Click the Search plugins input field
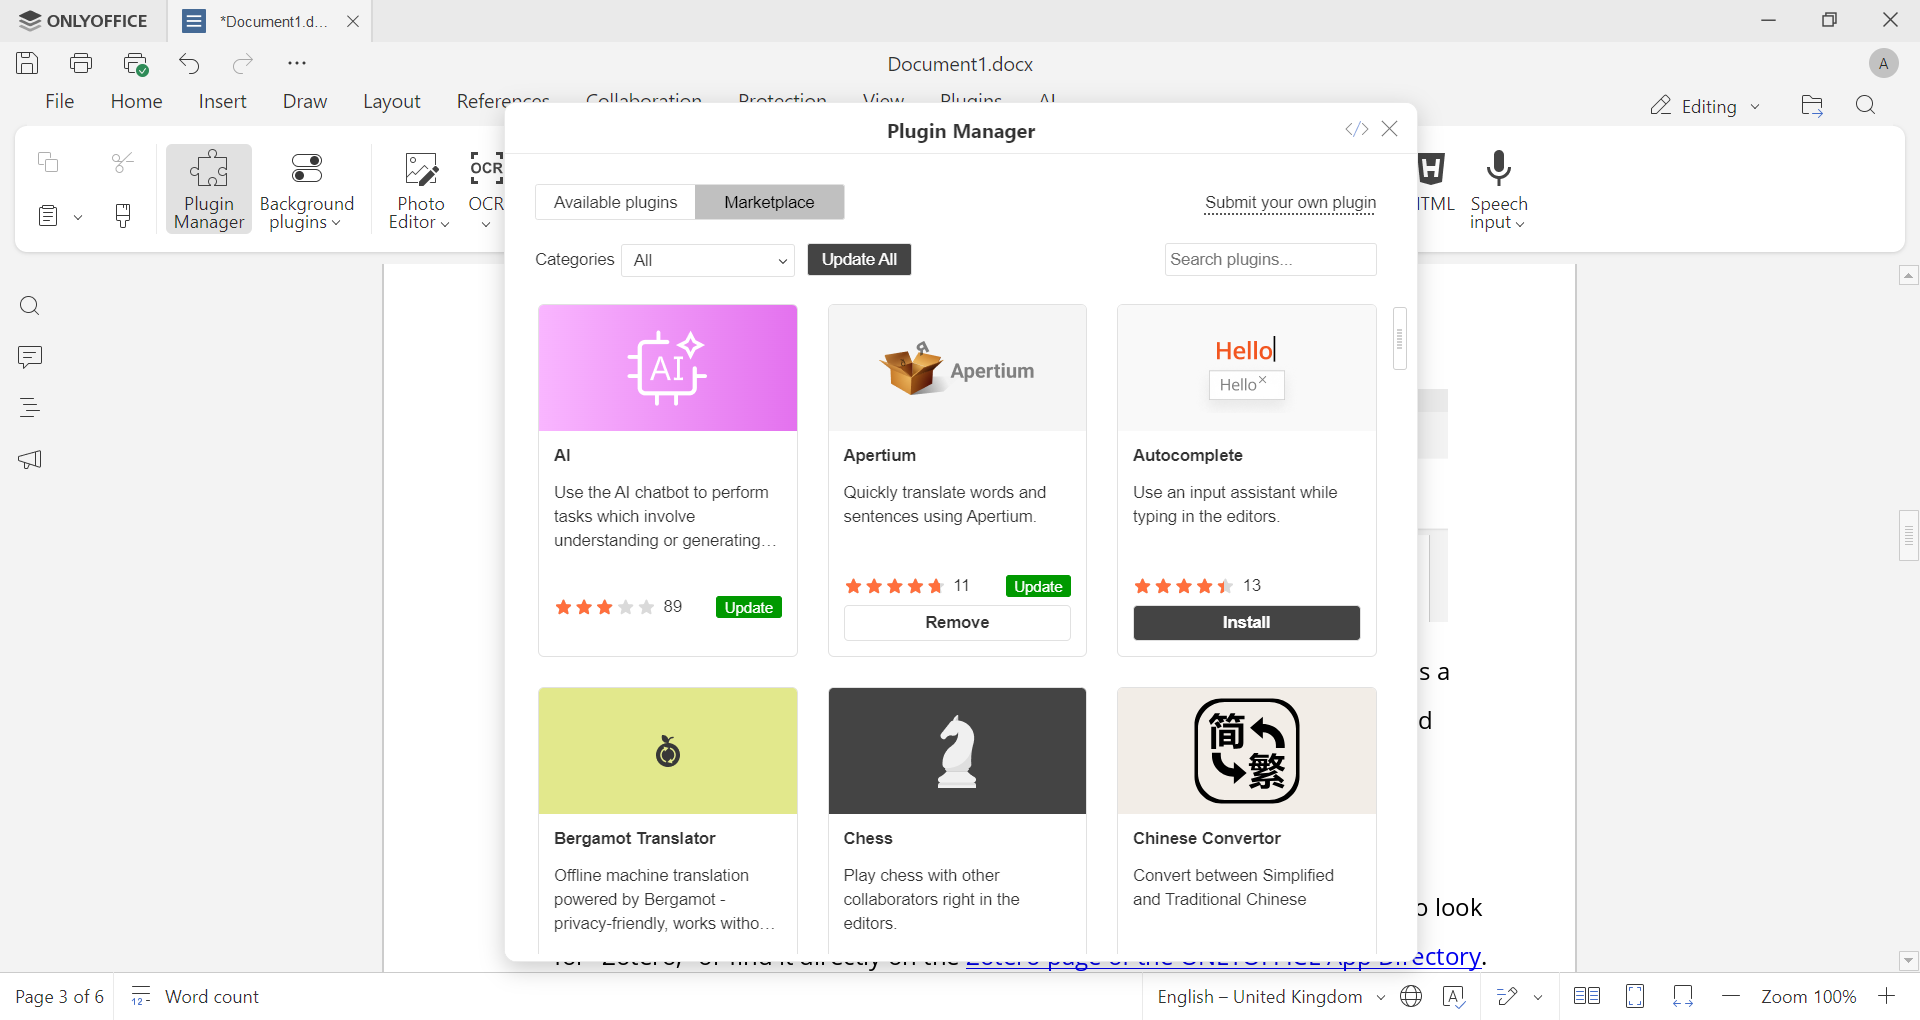Image resolution: width=1920 pixels, height=1020 pixels. (1270, 259)
